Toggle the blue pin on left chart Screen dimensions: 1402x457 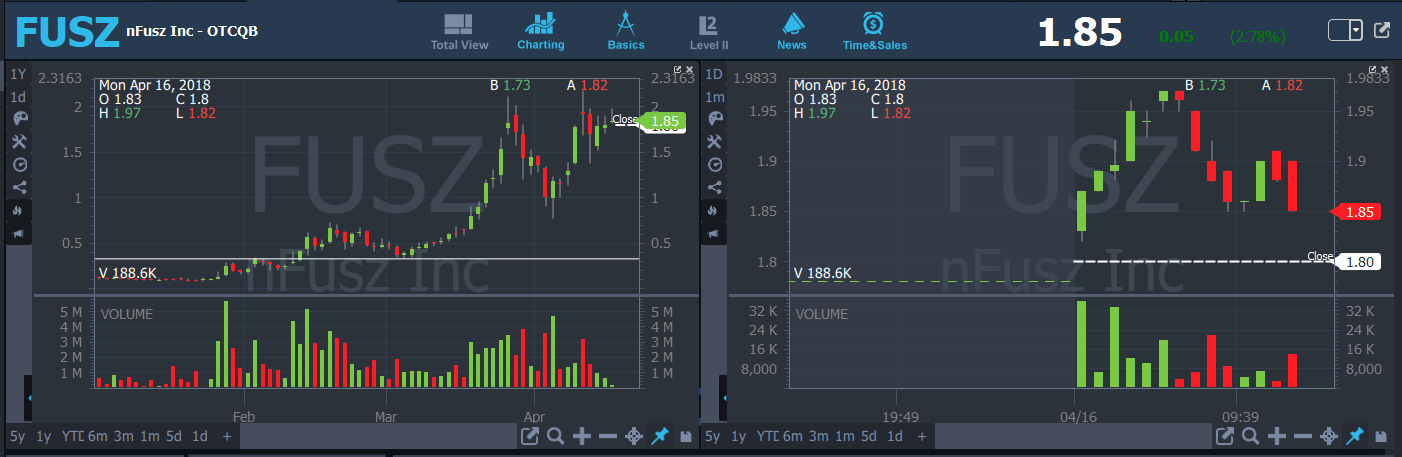(659, 436)
